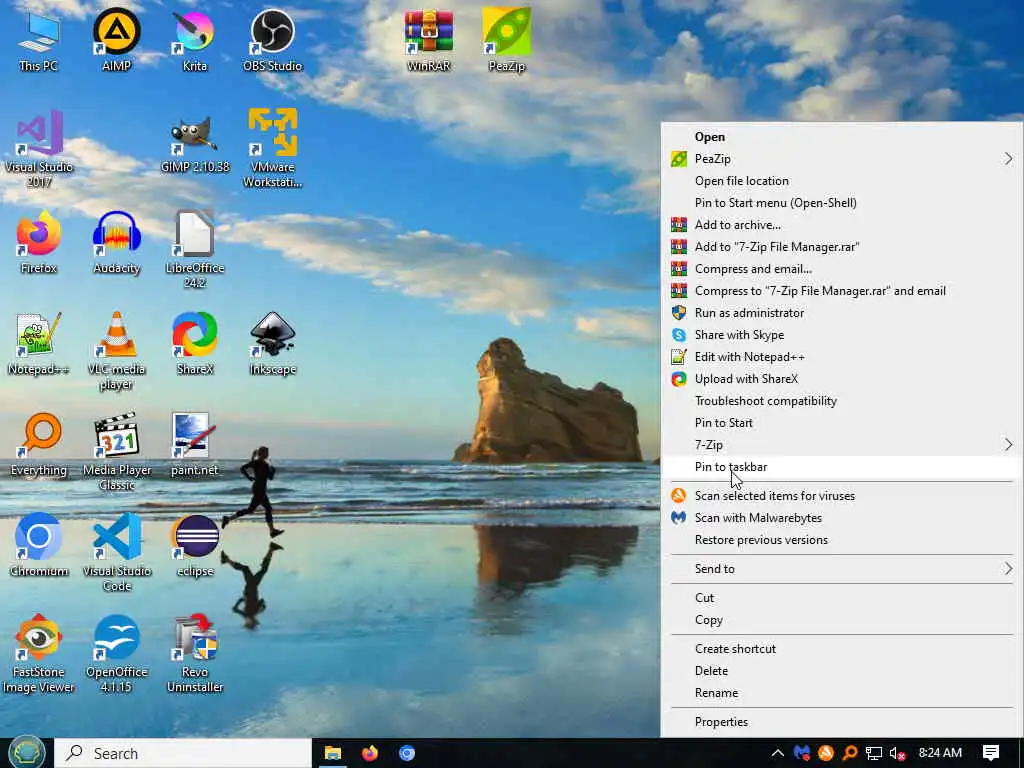Screen dimensions: 1024x768
Task: Select the eclipse desktop shortcut
Action: pos(195,546)
